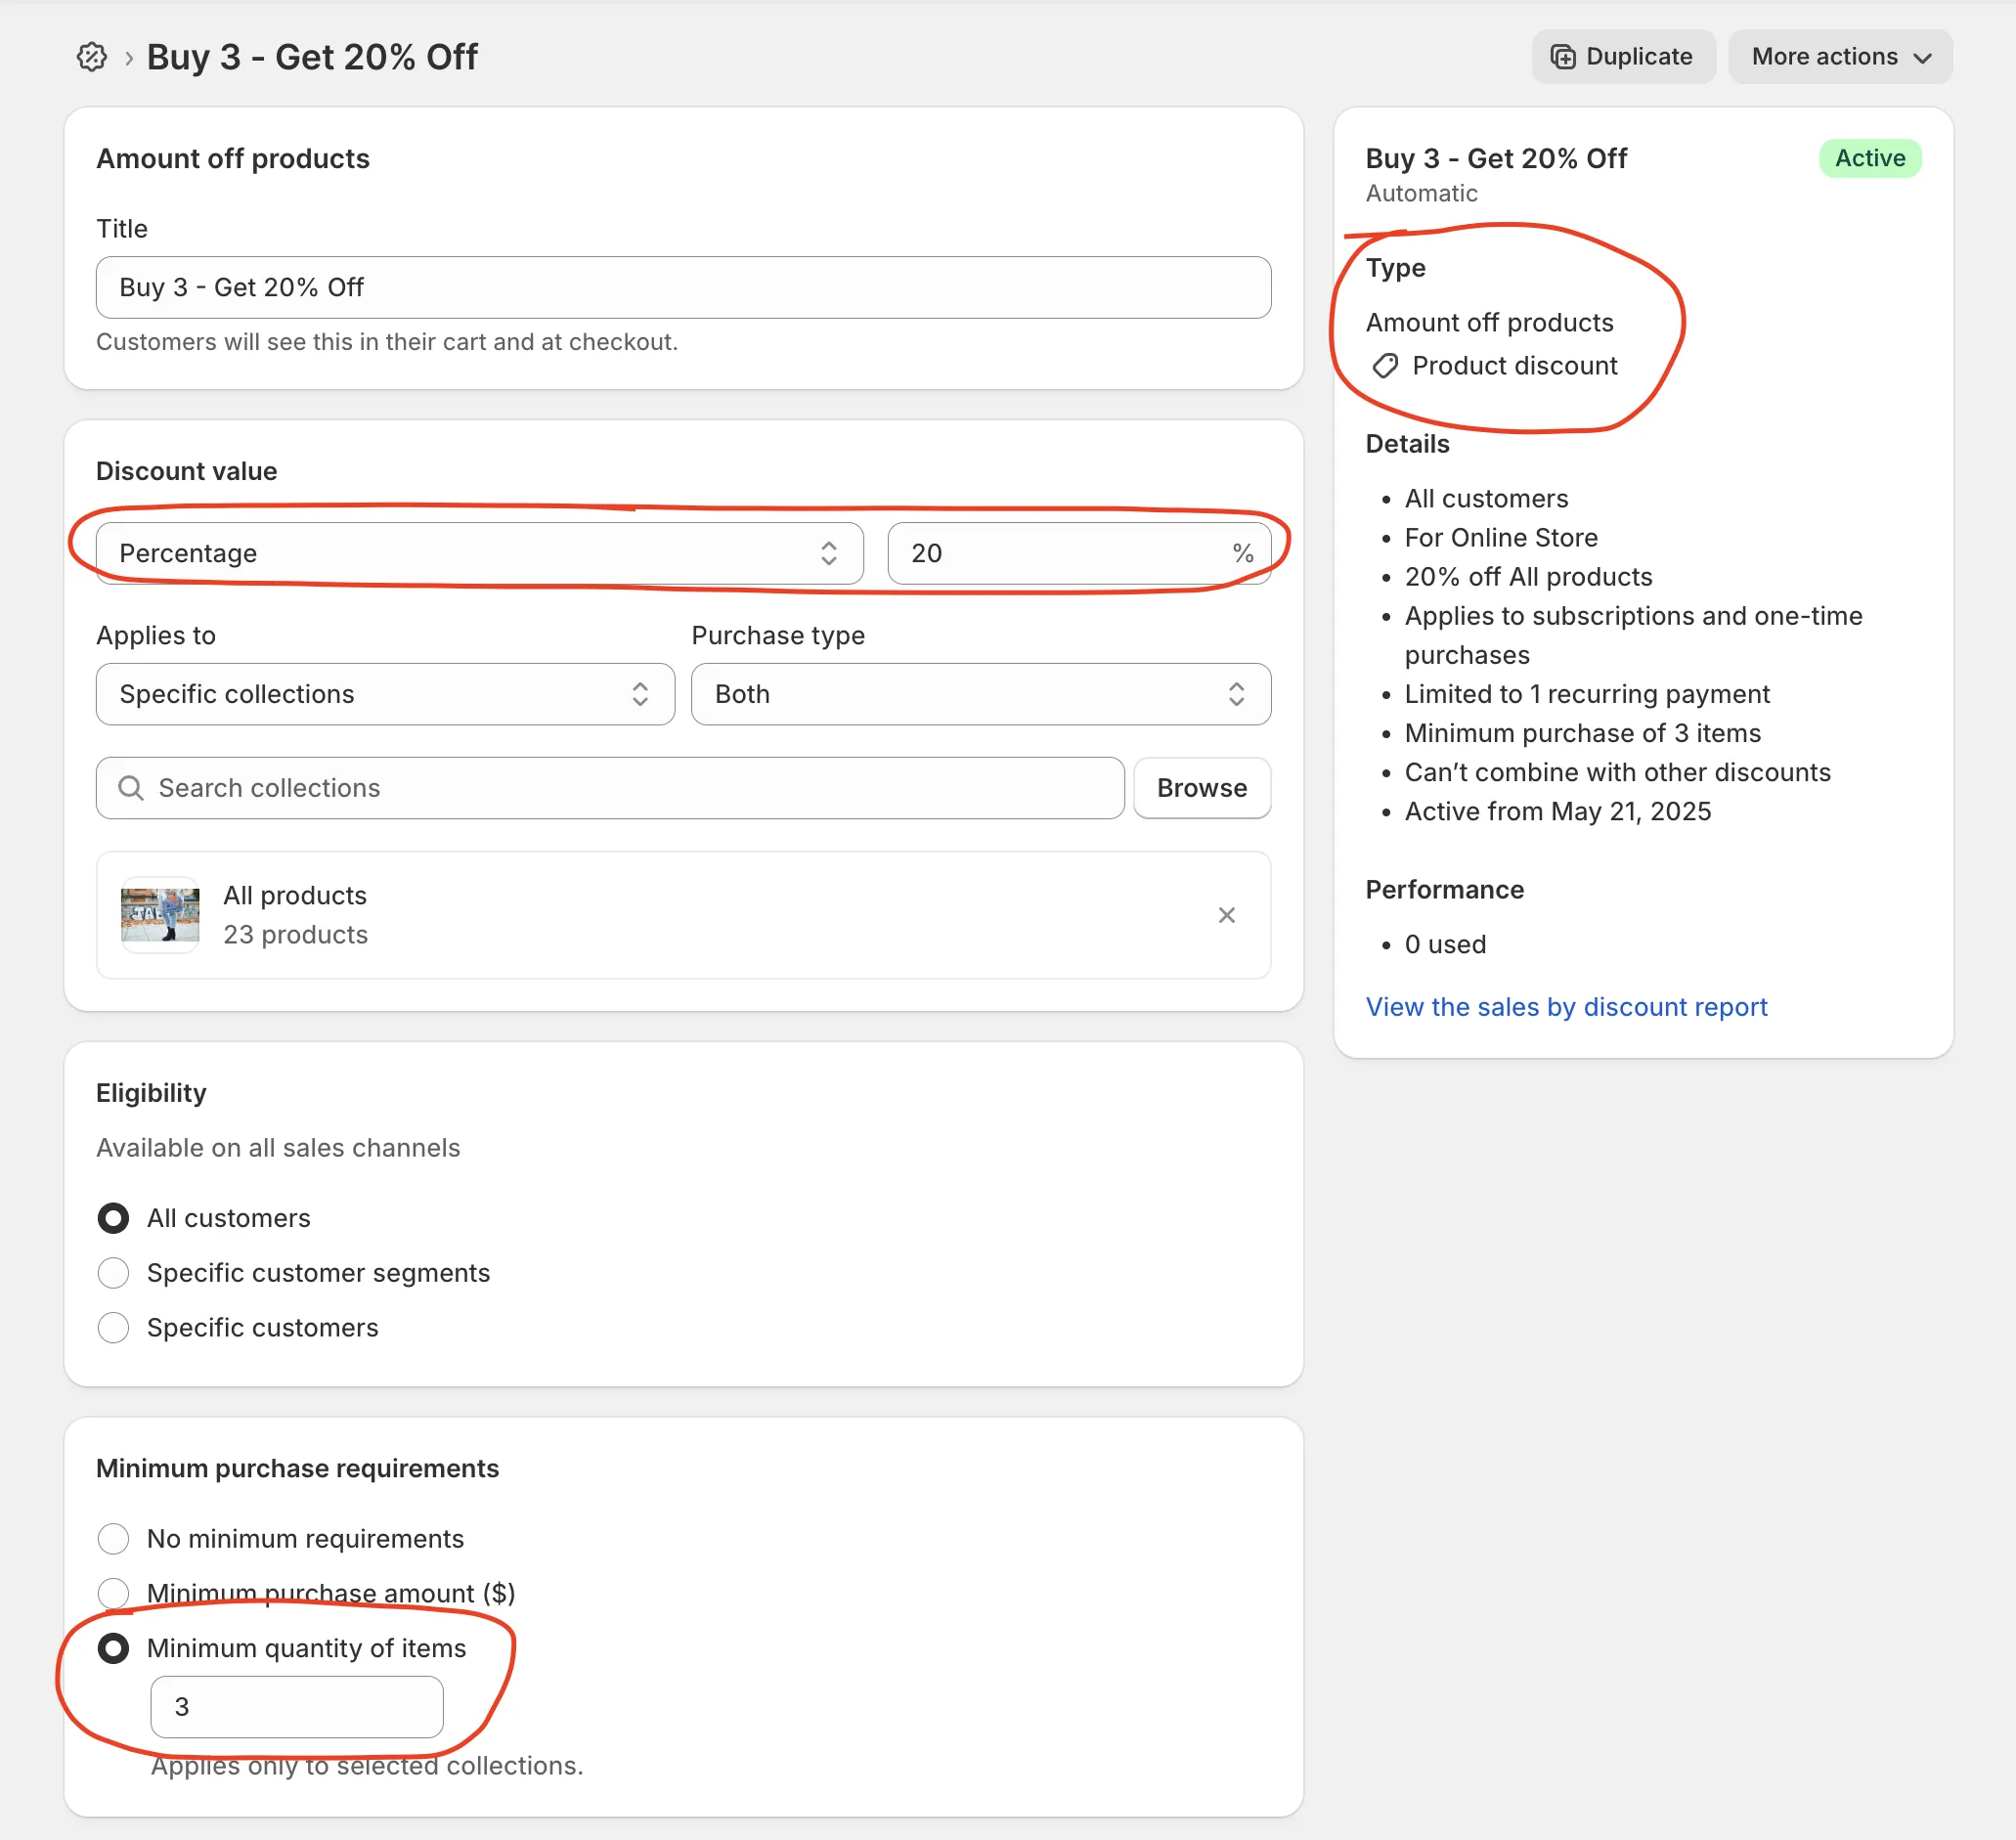The width and height of the screenshot is (2016, 1840).
Task: Click the search magnifier icon in collections field
Action: coord(131,788)
